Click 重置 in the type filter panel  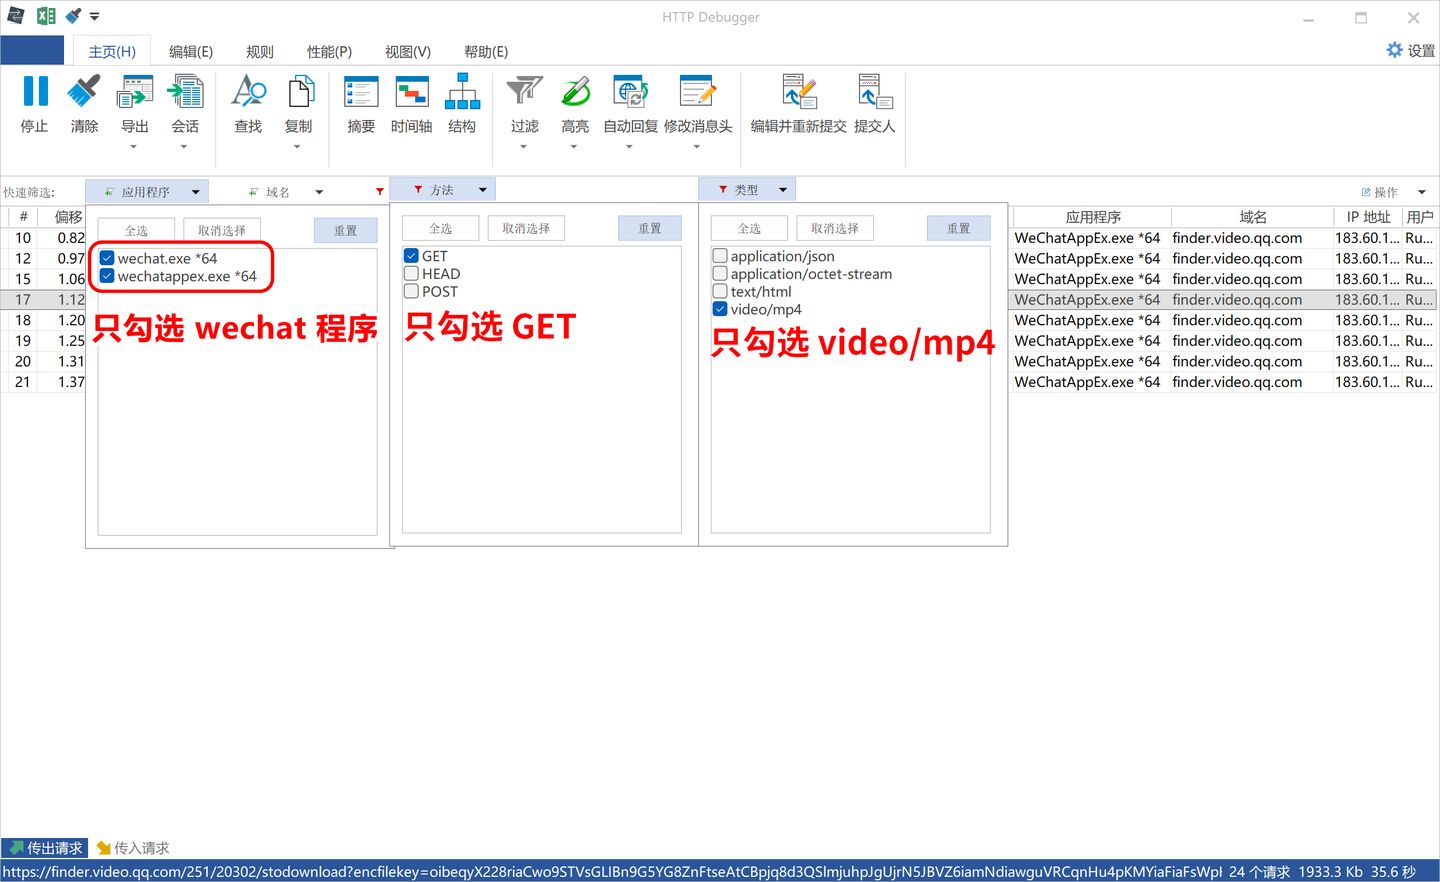958,228
